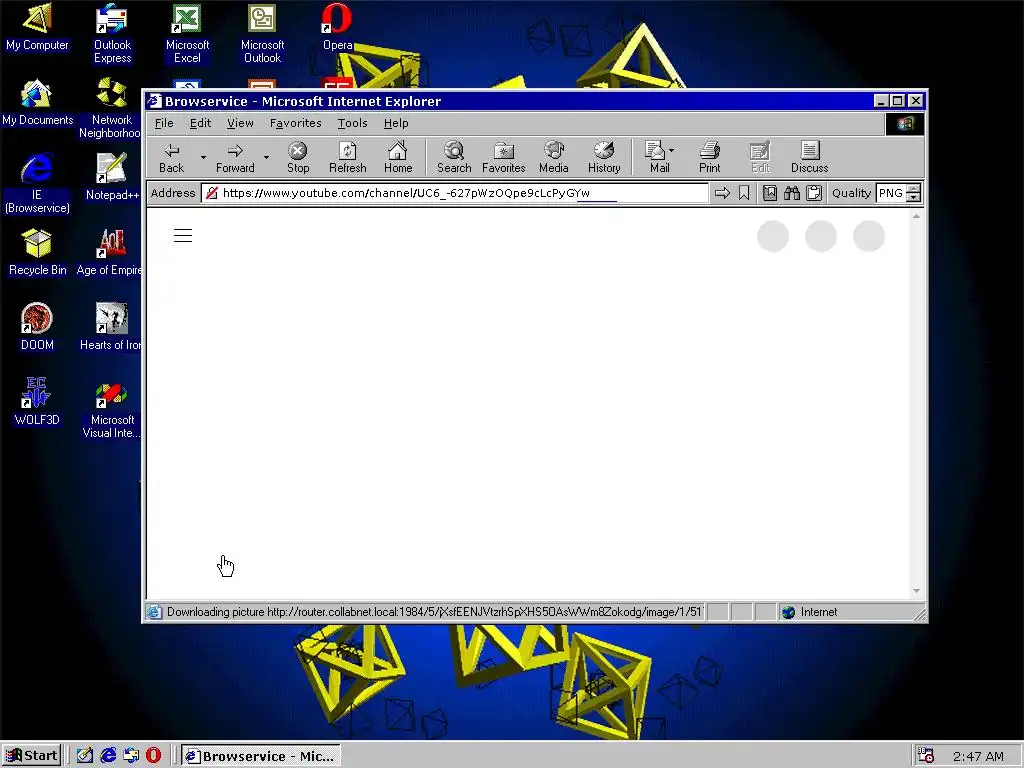Viewport: 1024px width, 768px height.
Task: Select Microsoft Excel desktop shortcut
Action: pos(187,34)
